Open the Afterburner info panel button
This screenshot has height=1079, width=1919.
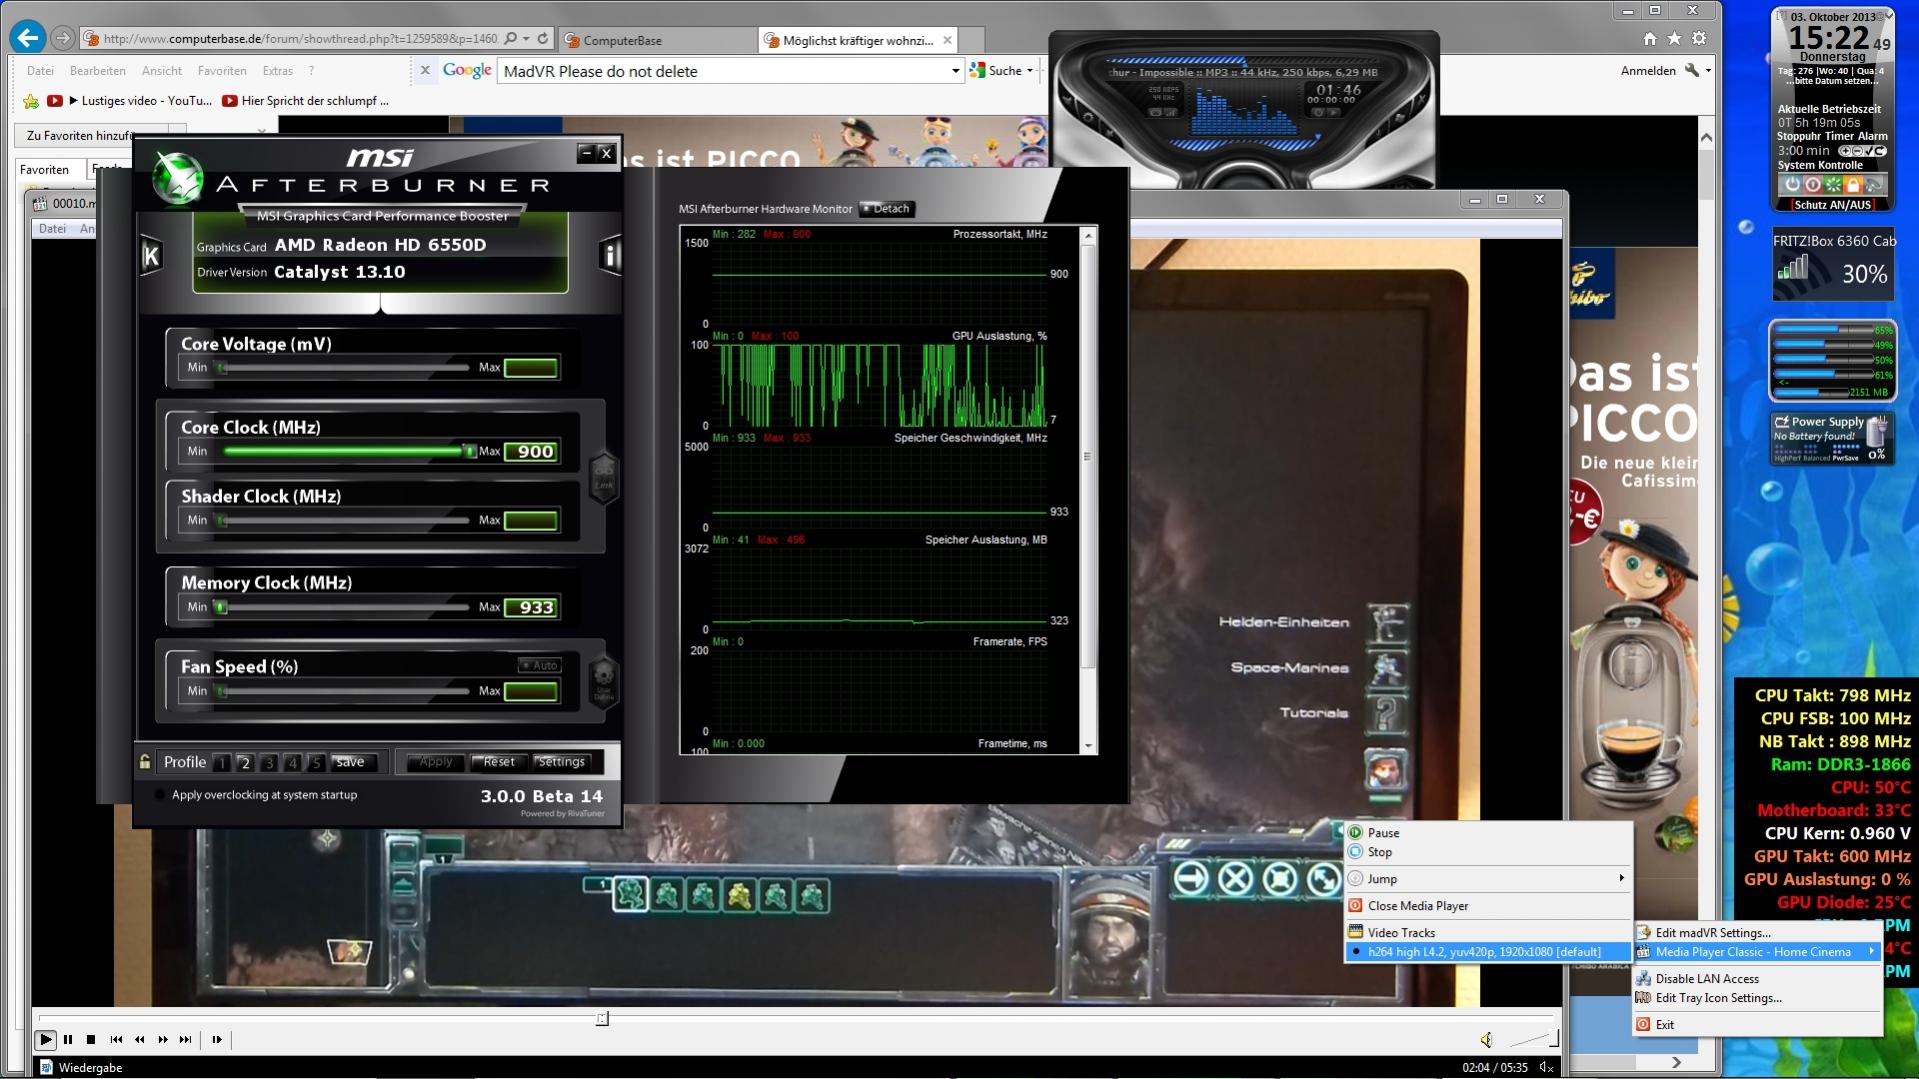(x=609, y=256)
